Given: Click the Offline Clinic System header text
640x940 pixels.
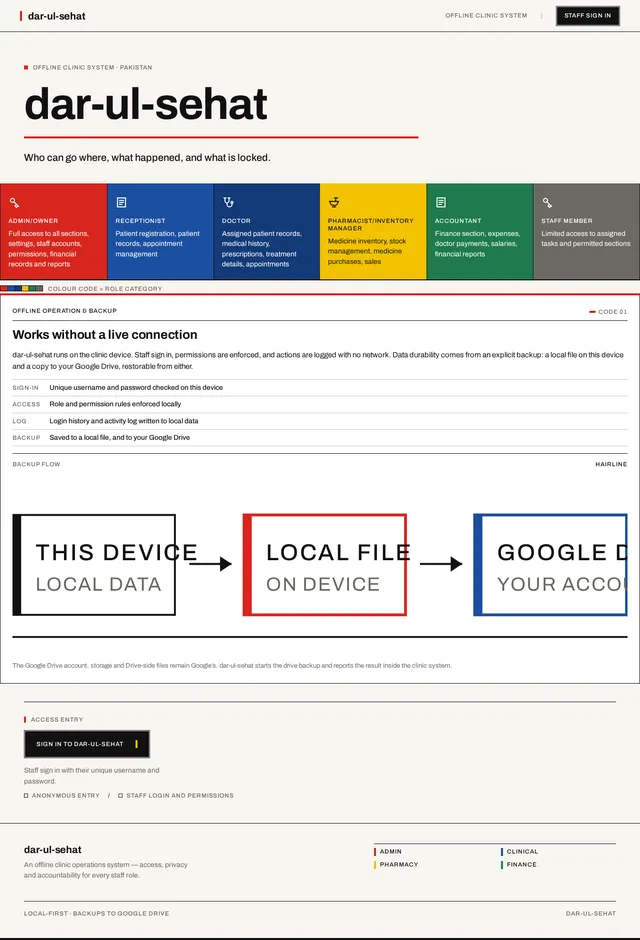Looking at the screenshot, I should 486,16.
